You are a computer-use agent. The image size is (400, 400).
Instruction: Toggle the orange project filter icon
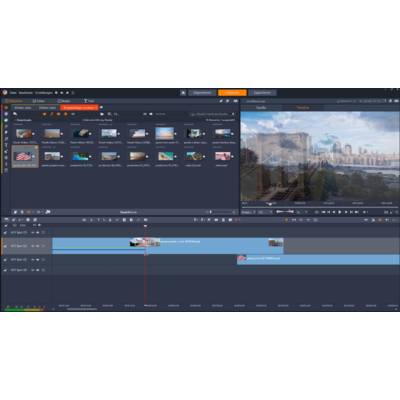(x=65, y=114)
